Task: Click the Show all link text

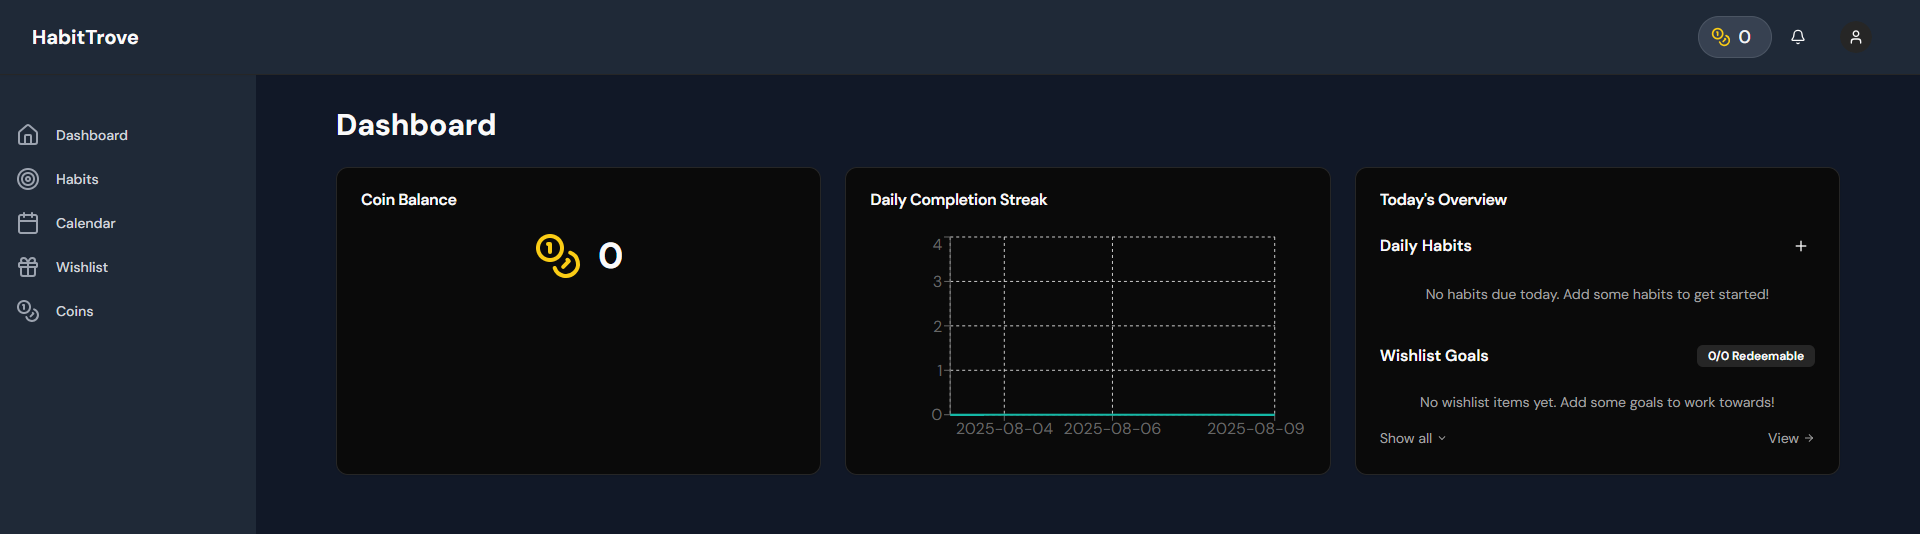Action: pyautogui.click(x=1405, y=438)
